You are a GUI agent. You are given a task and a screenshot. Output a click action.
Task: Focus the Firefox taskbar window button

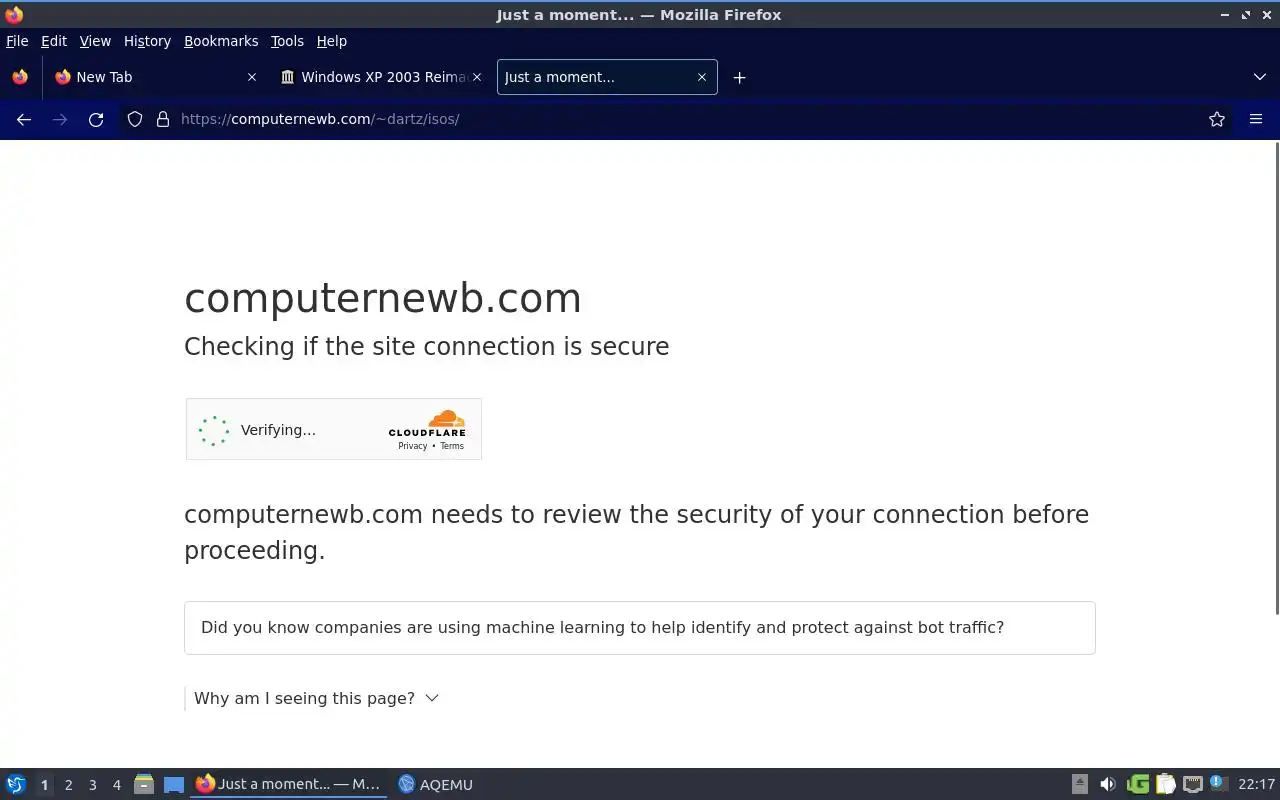tap(289, 785)
